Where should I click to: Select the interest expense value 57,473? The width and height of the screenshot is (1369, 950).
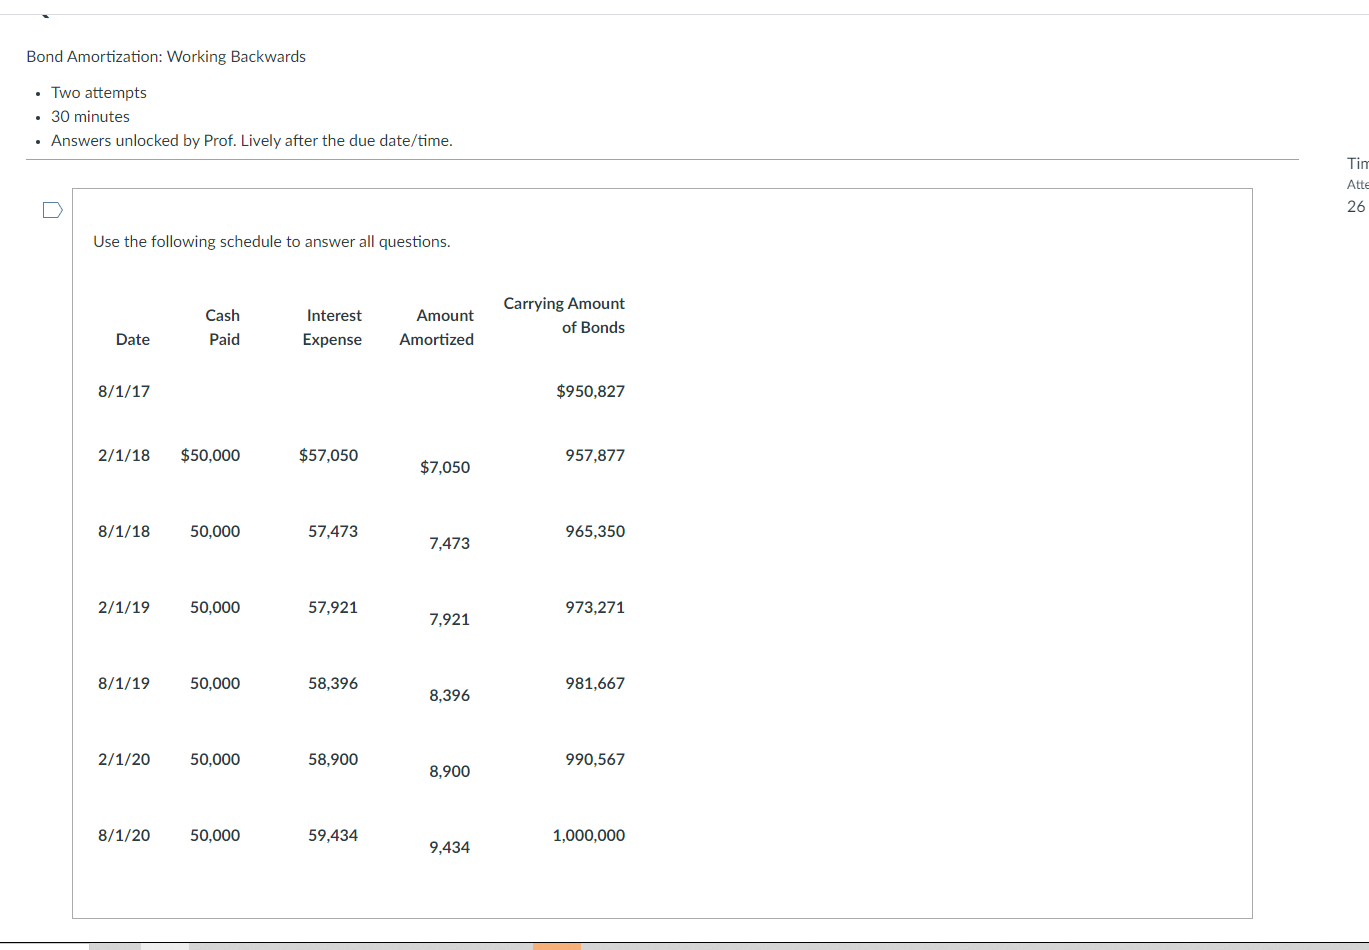[x=333, y=532]
